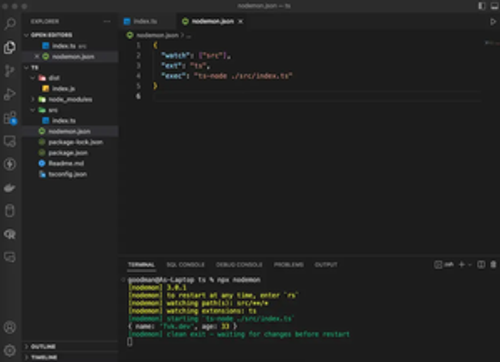This screenshot has width=500, height=362.
Task: Click nodemon.json in the editor breadcrumb
Action: click(x=157, y=35)
